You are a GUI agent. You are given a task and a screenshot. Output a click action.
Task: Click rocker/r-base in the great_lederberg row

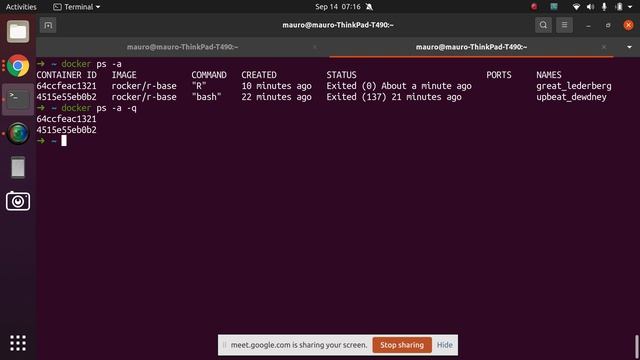[144, 86]
